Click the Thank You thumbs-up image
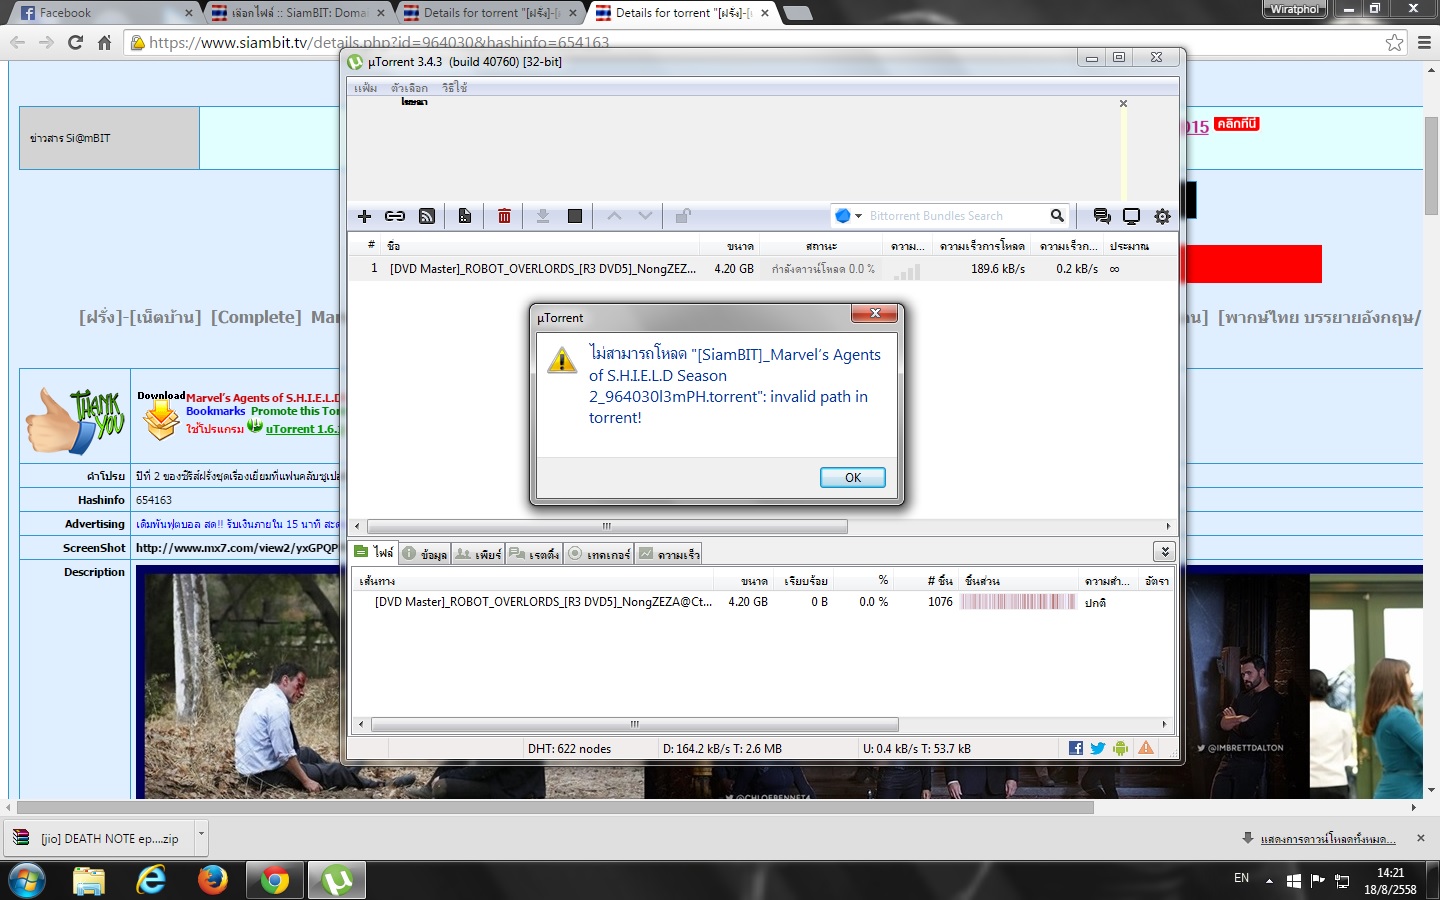 click(75, 421)
